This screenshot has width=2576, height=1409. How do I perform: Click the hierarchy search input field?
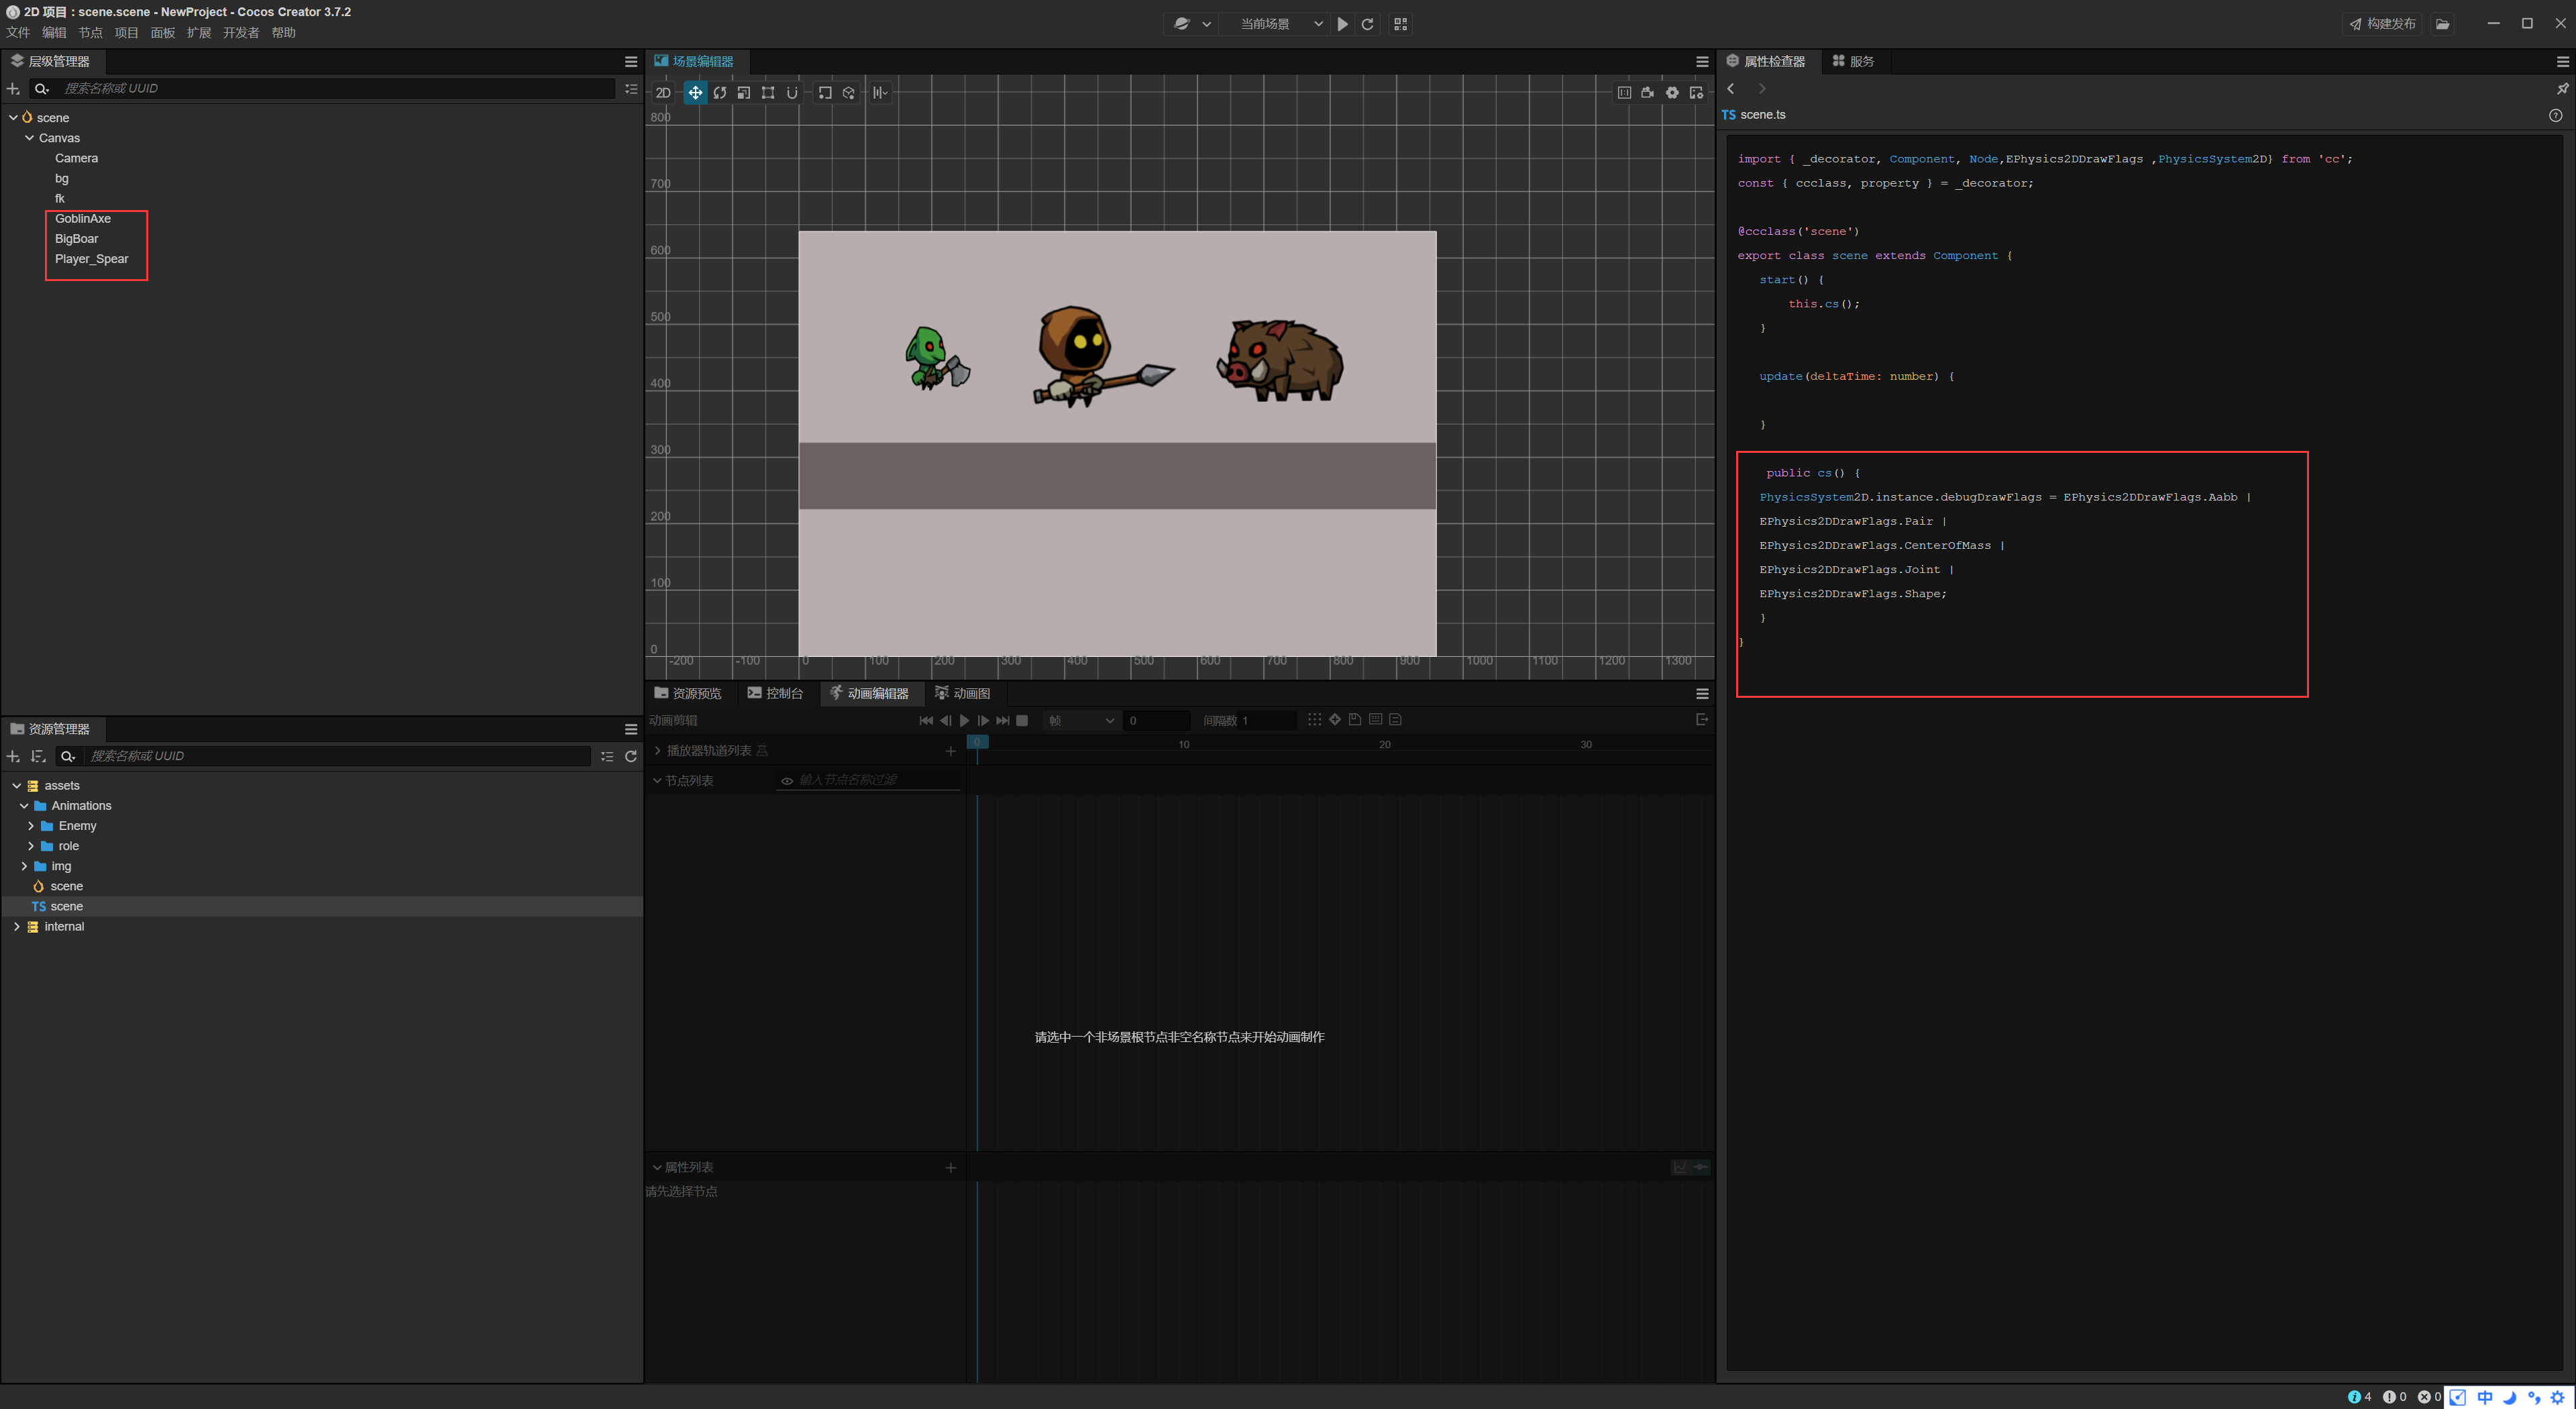tap(337, 88)
